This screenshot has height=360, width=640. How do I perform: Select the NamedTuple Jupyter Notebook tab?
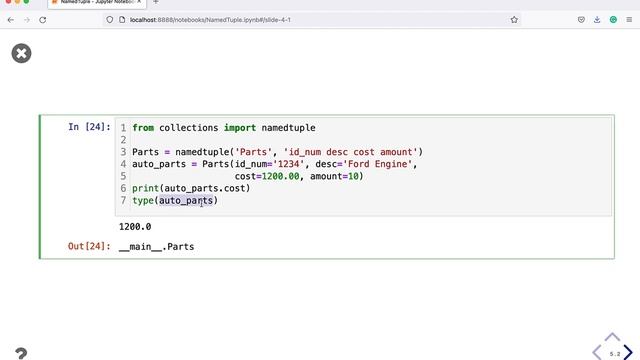pyautogui.click(x=97, y=2)
